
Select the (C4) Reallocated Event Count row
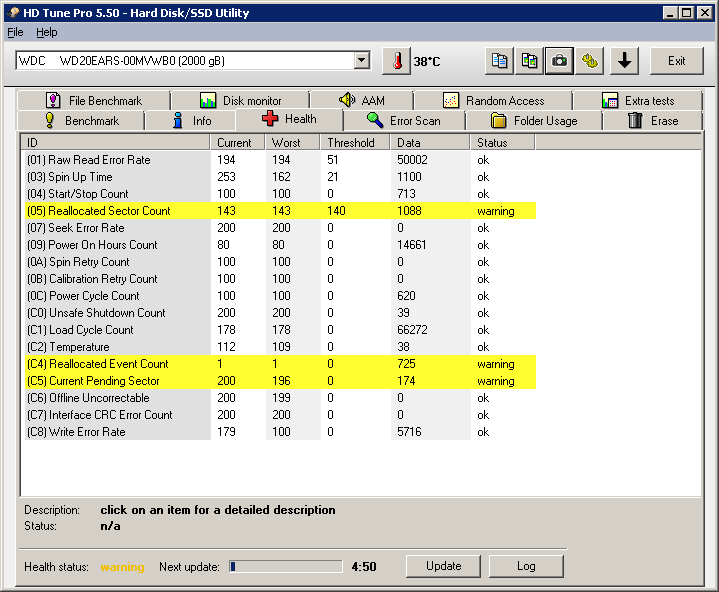pos(280,364)
